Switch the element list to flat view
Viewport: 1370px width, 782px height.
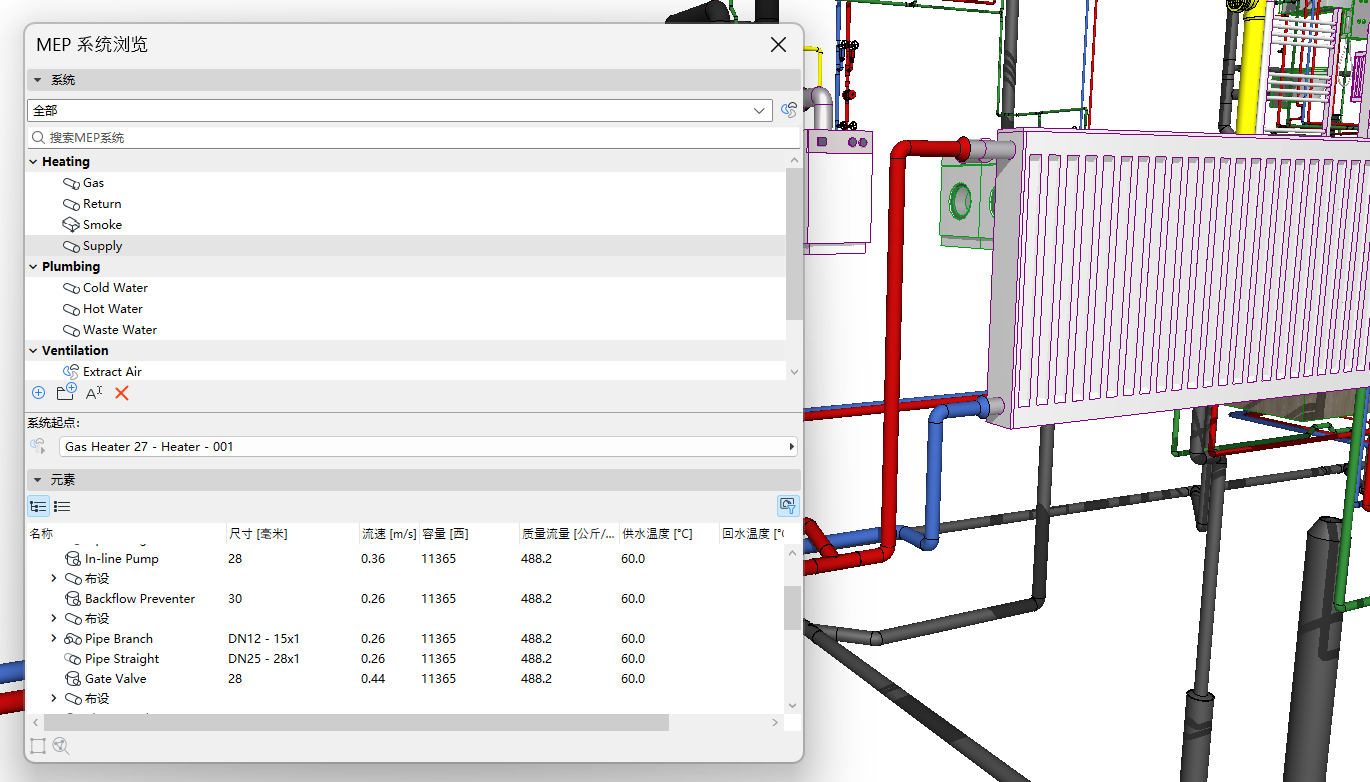[x=61, y=506]
